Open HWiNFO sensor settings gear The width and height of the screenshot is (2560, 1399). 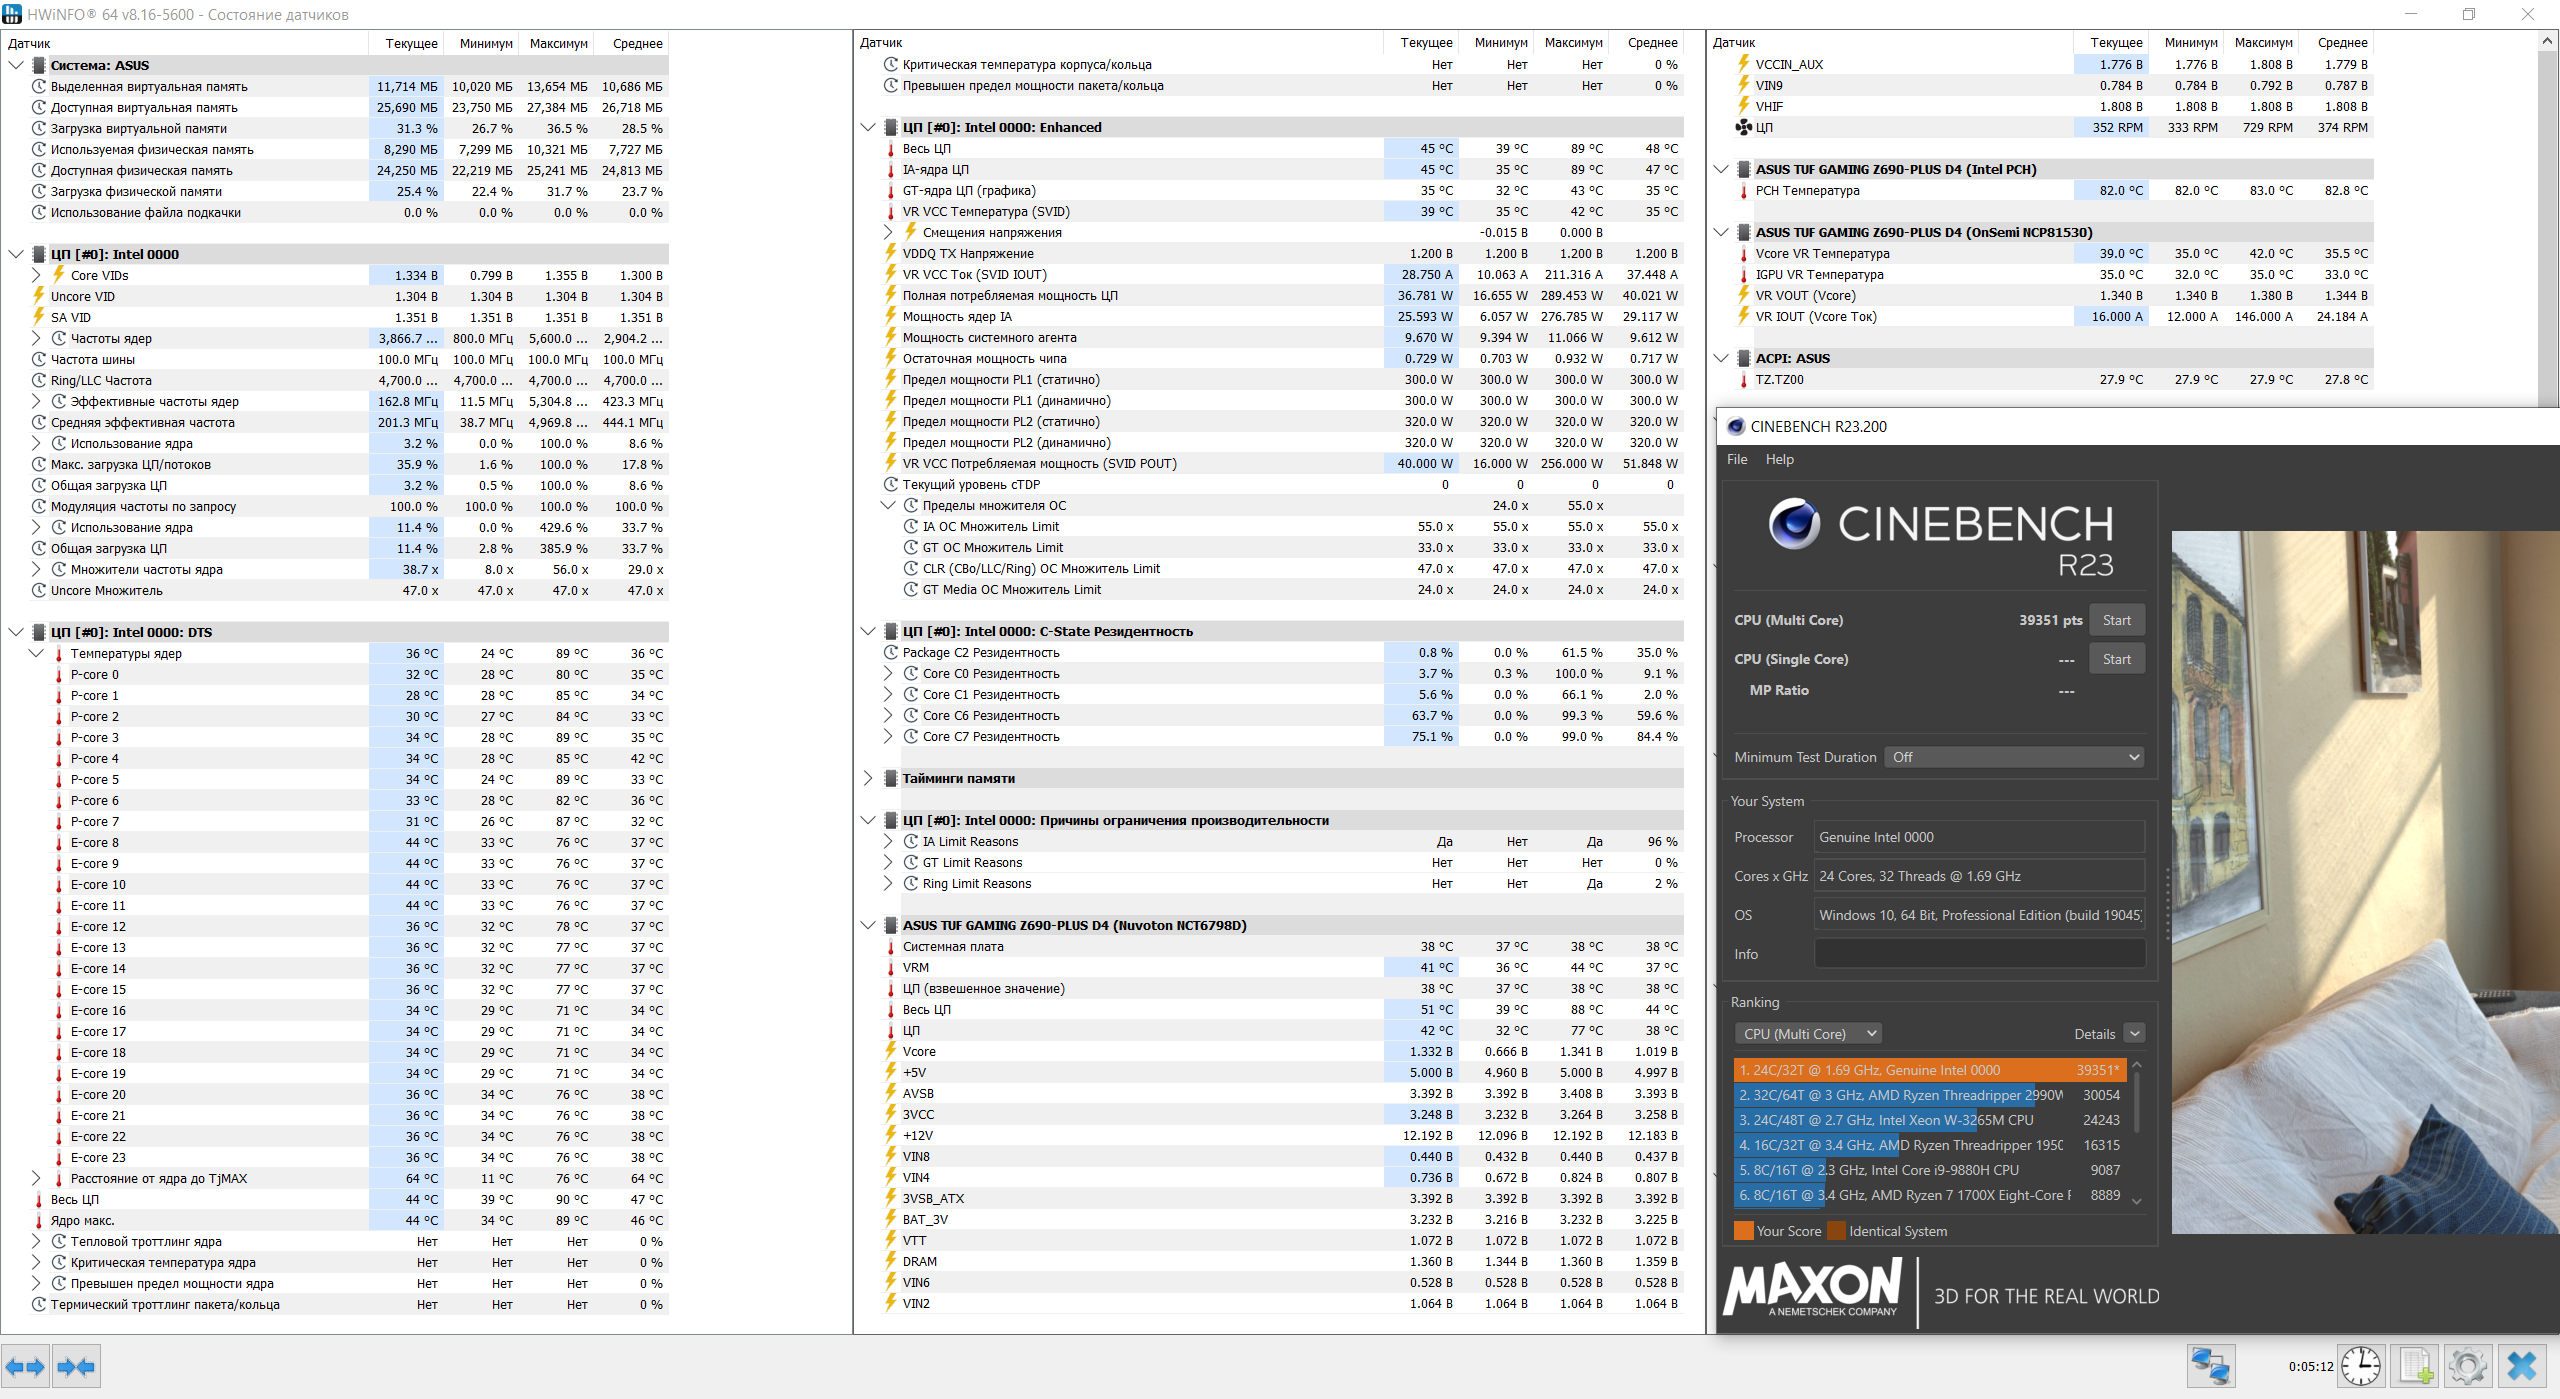2467,1366
